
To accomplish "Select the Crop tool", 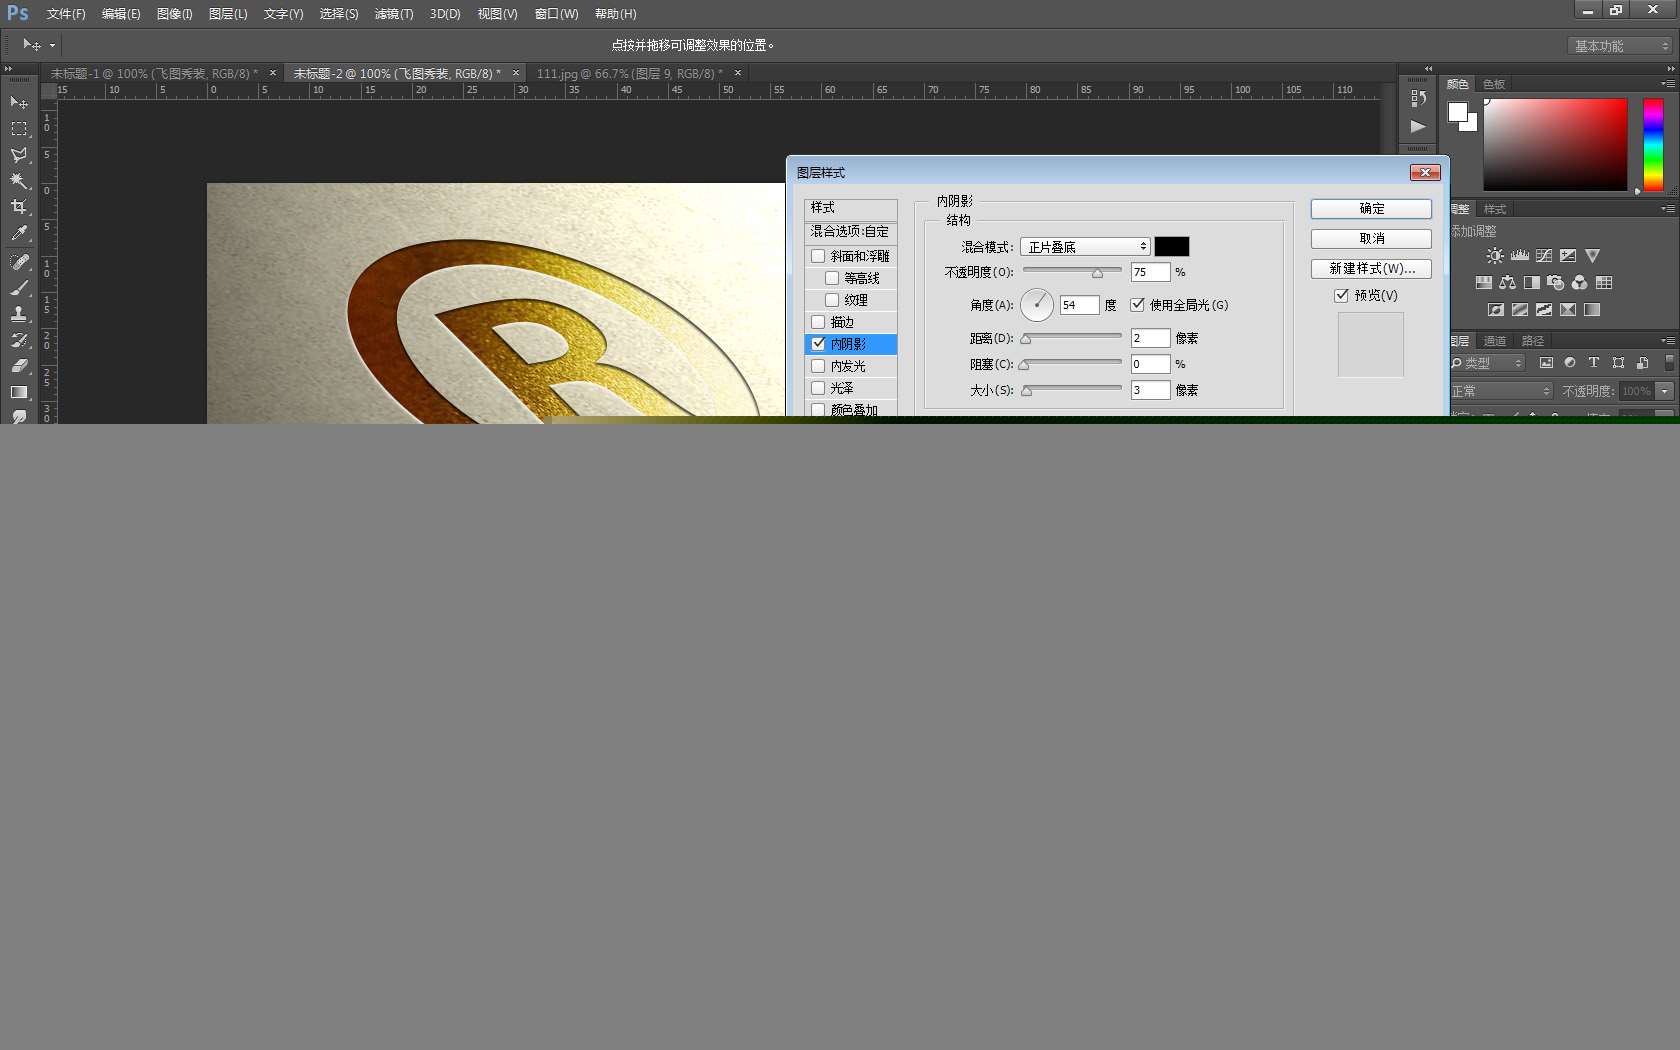I will click(19, 207).
